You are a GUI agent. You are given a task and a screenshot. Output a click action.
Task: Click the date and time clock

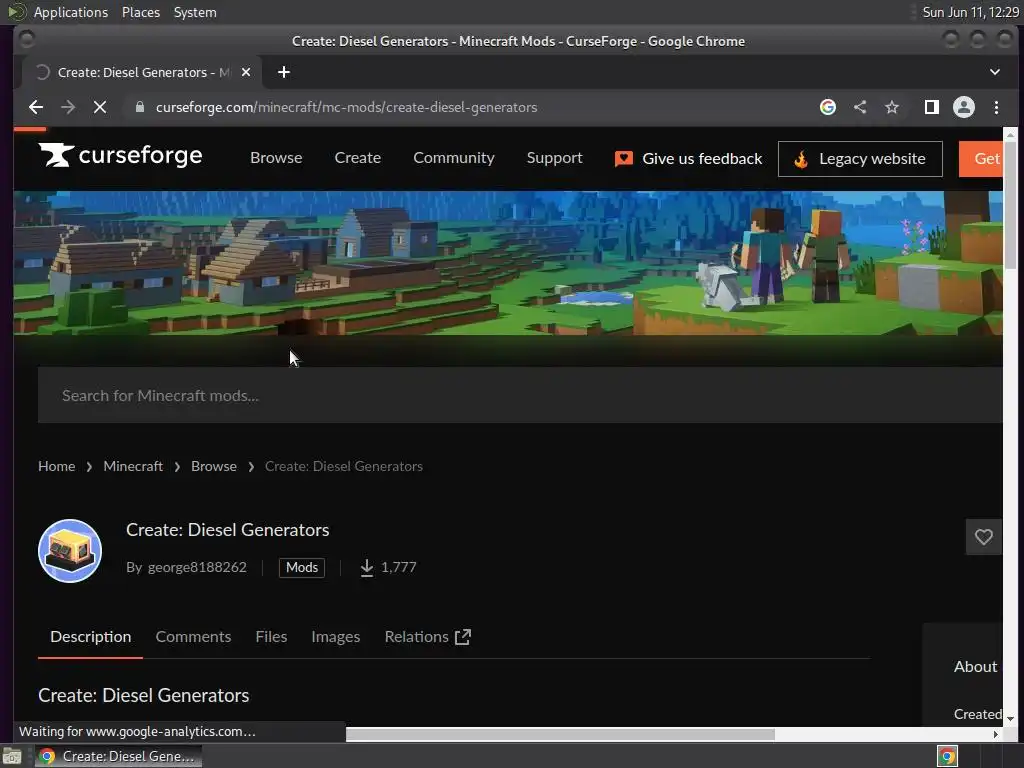click(x=970, y=12)
